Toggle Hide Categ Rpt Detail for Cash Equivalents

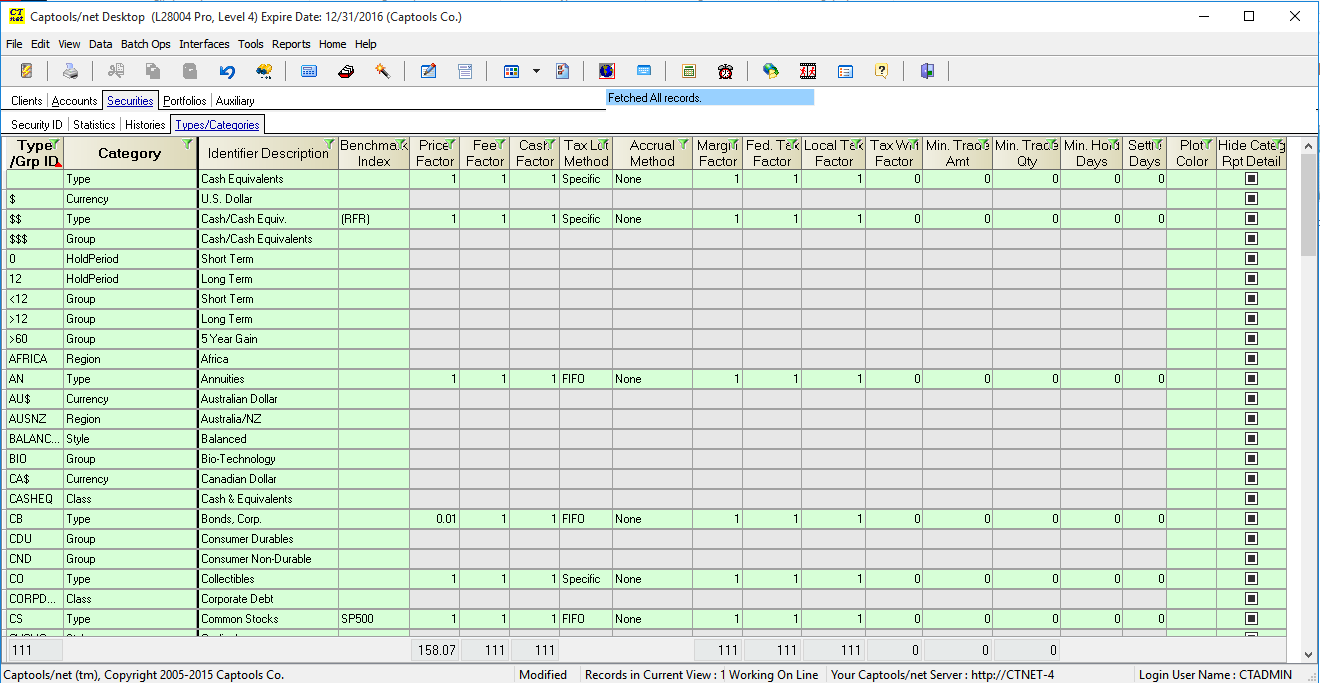[1251, 178]
